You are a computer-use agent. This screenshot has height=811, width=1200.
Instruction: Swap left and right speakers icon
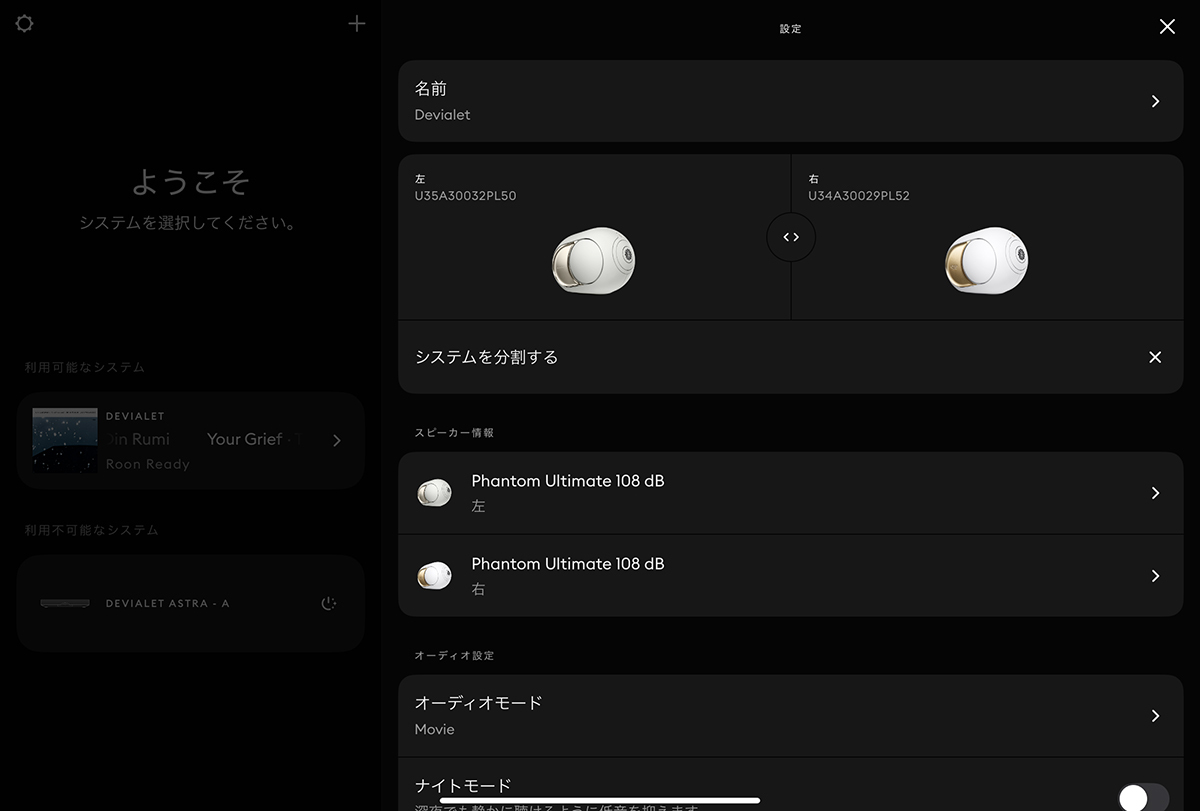coord(791,237)
